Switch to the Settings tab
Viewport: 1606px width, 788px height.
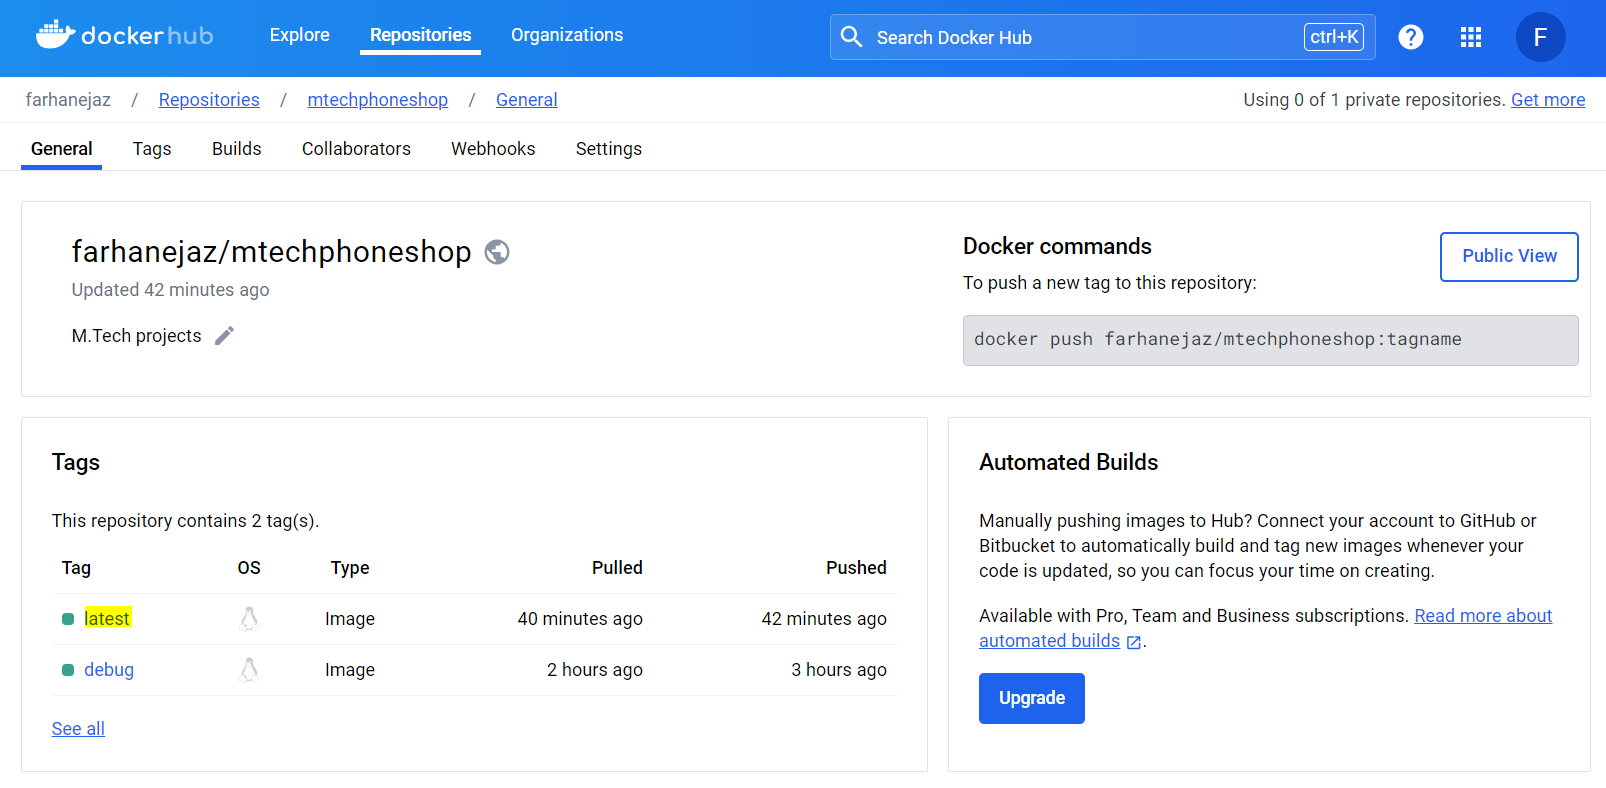click(609, 149)
